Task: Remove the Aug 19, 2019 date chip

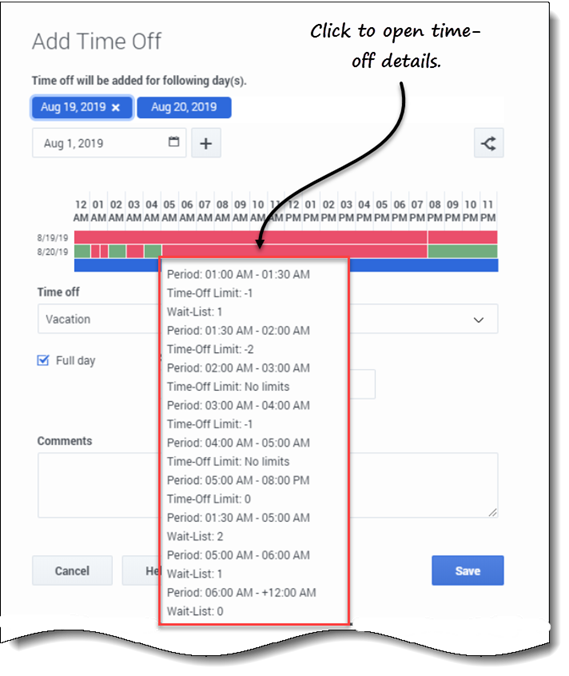Action: pyautogui.click(x=116, y=108)
